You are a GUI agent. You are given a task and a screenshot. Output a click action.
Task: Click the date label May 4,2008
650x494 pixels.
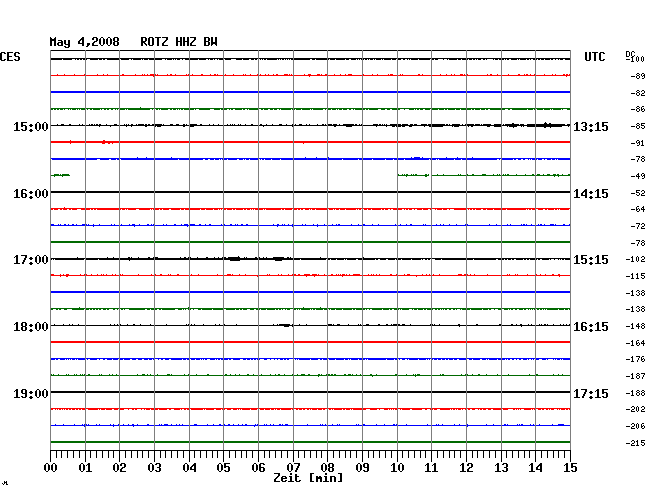[84, 42]
